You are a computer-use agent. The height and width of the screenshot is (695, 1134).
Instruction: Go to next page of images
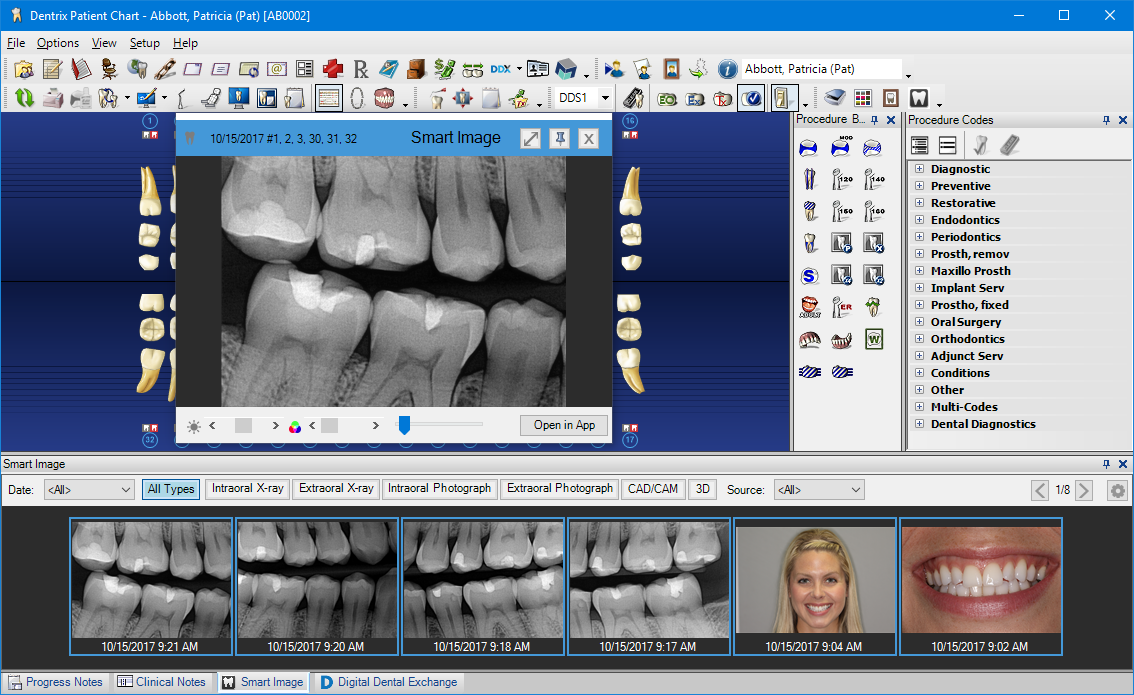tap(1083, 490)
